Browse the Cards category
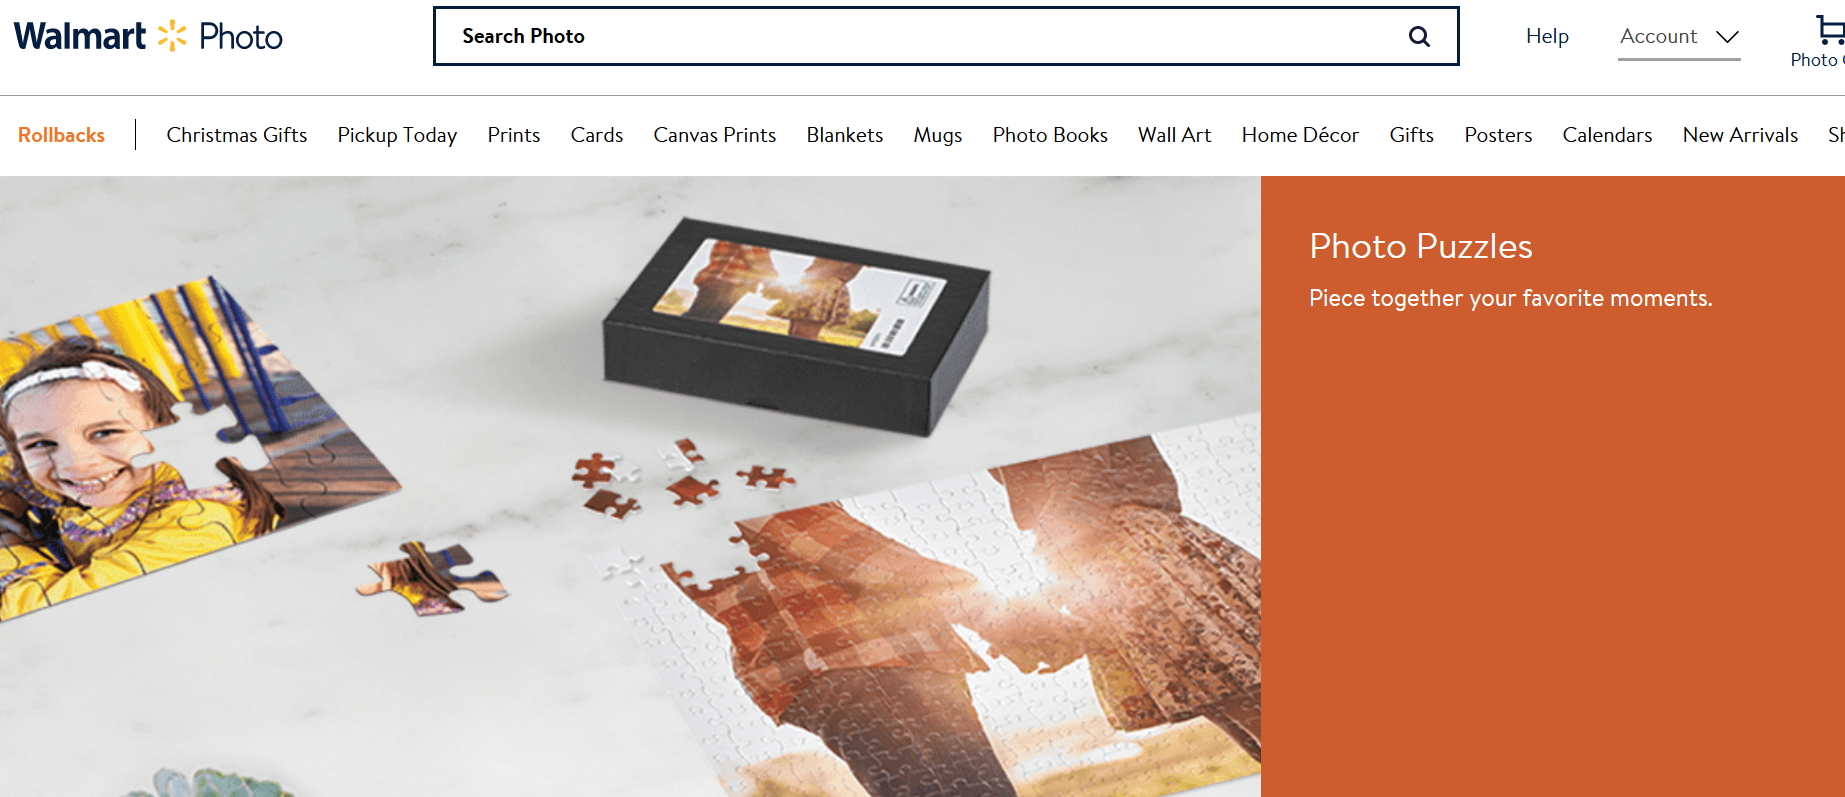Screen dimensions: 1845x797 point(597,135)
